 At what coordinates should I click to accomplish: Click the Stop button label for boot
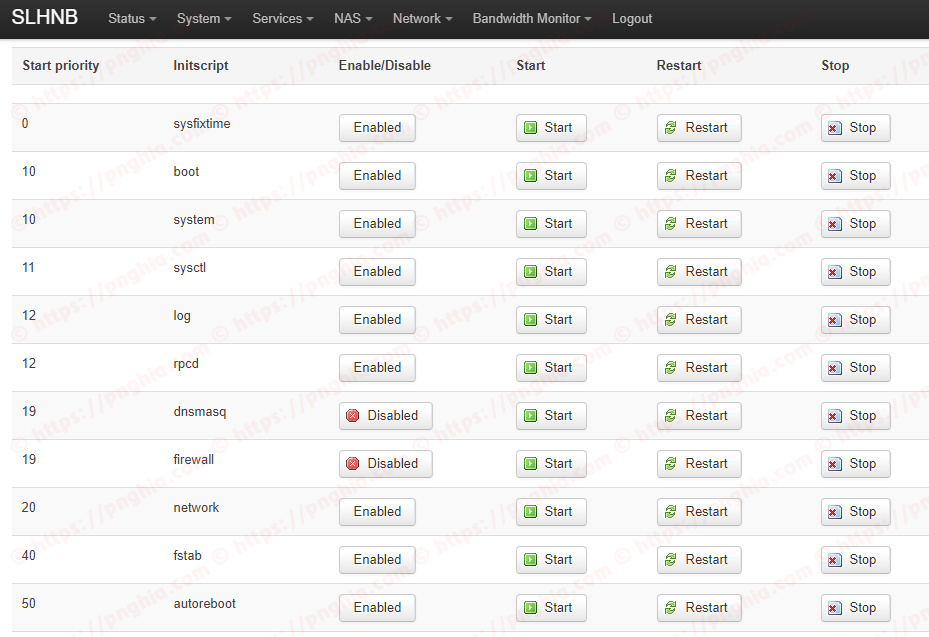tap(863, 176)
